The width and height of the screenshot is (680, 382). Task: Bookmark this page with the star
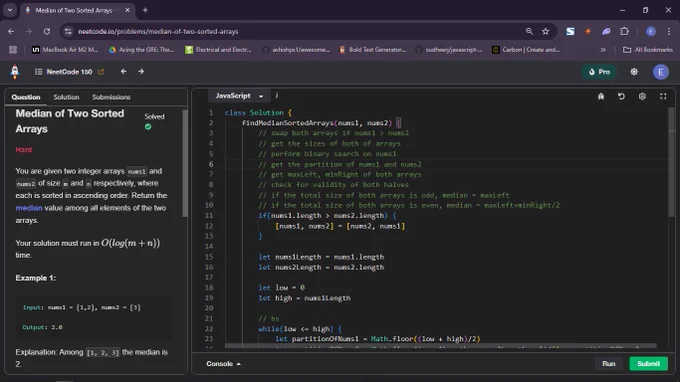[x=546, y=31]
